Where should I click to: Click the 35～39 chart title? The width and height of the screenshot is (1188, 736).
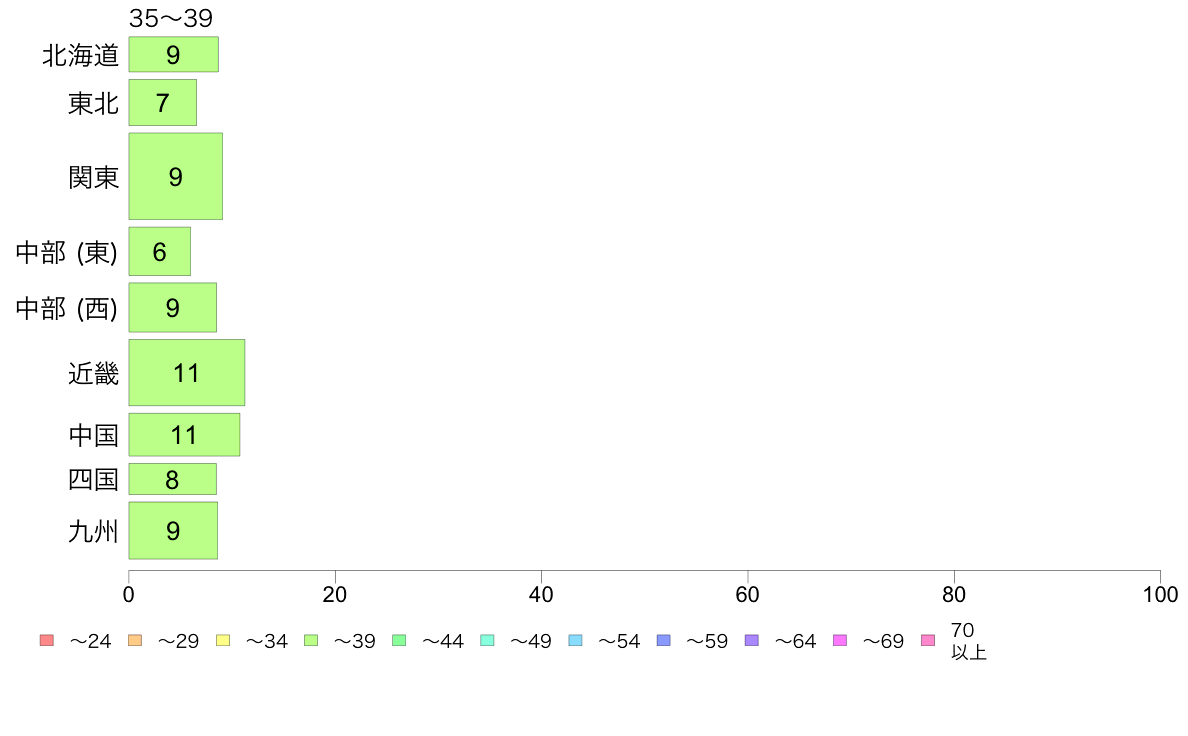(170, 17)
